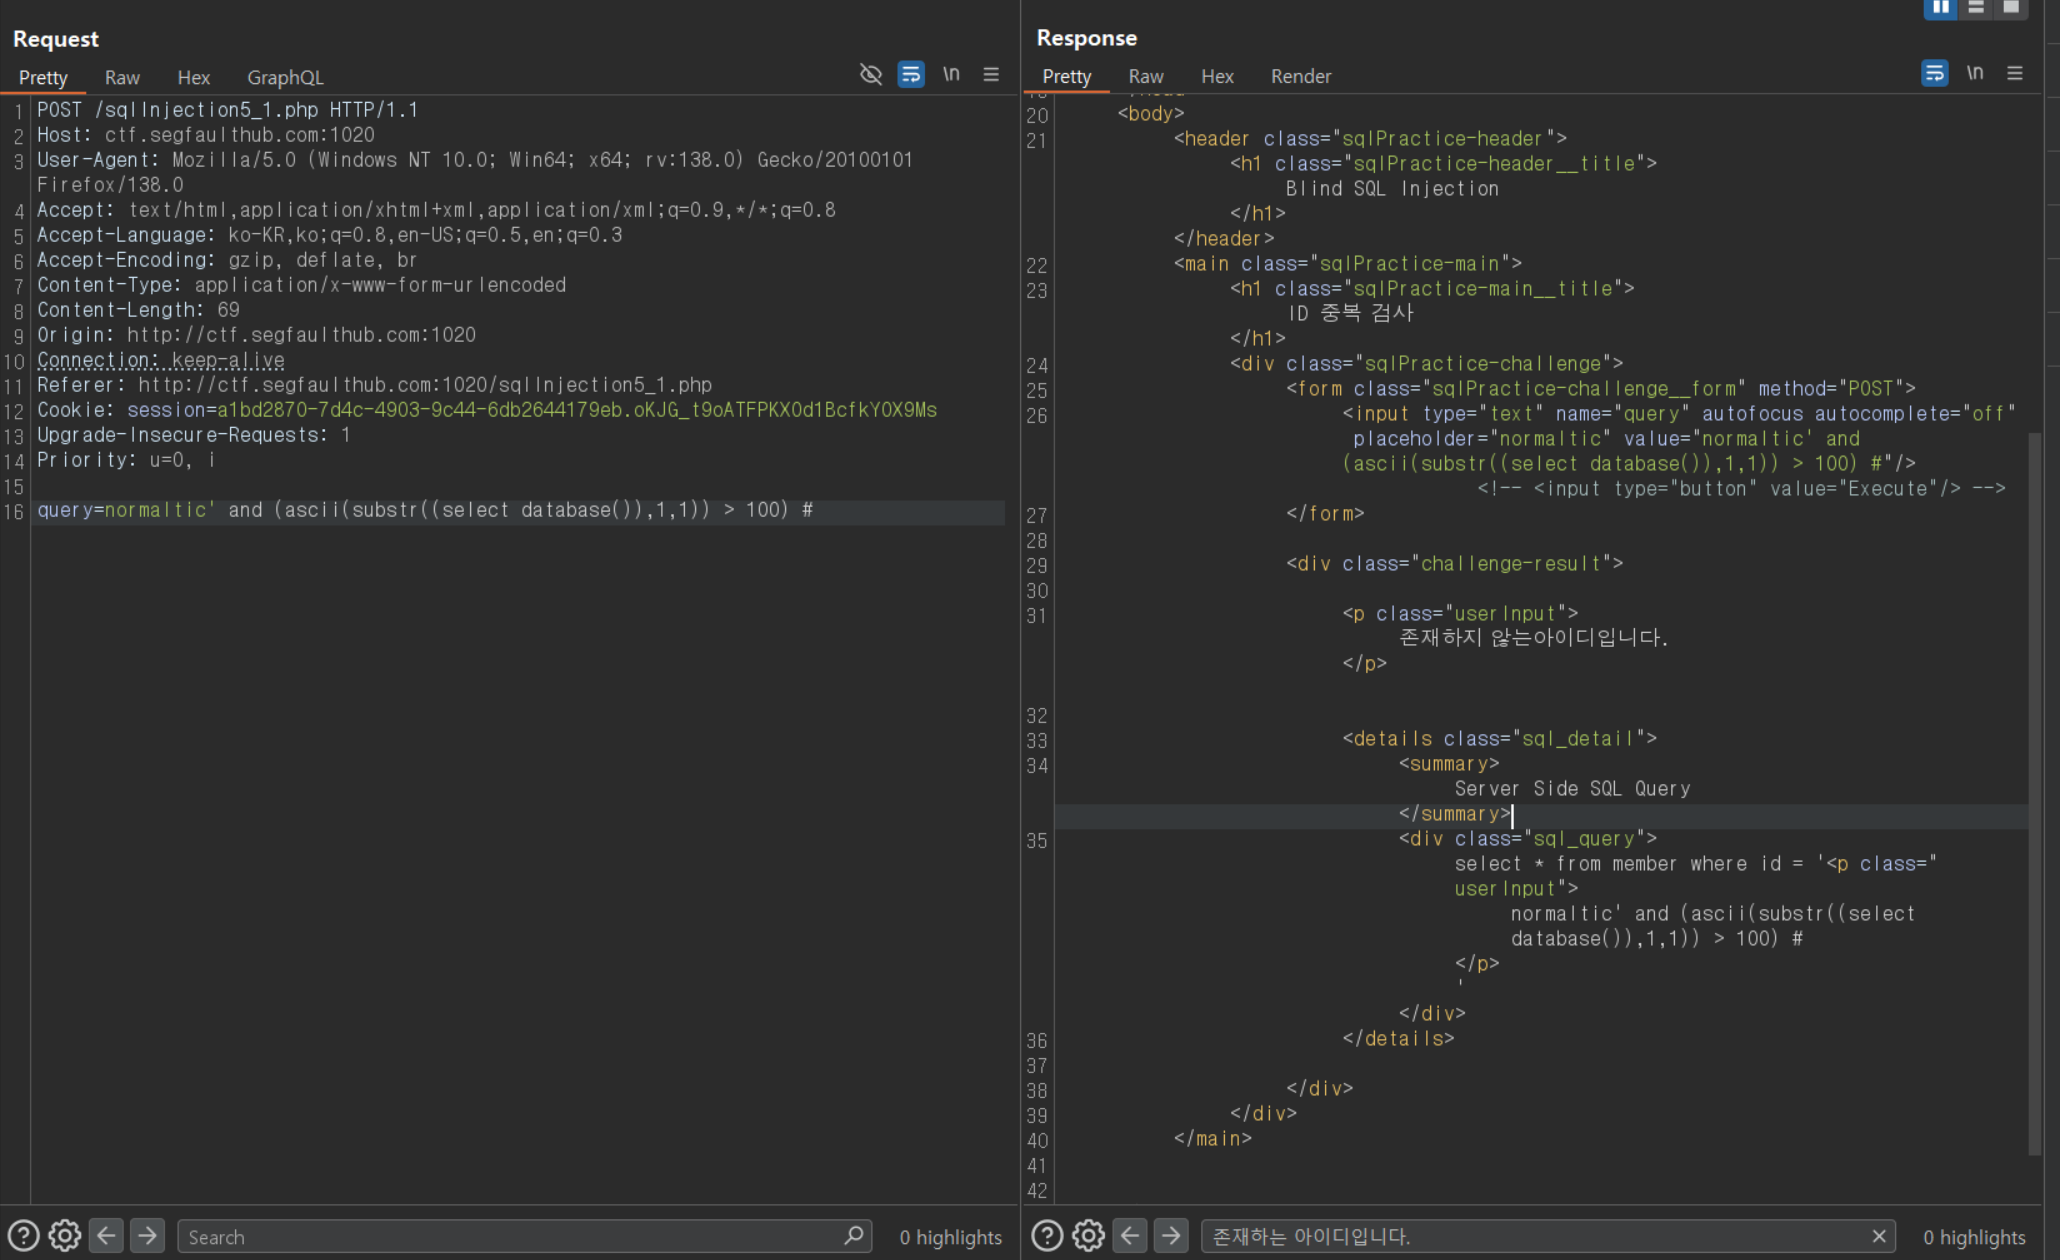Go to next match in Request search
Image resolution: width=2060 pixels, height=1260 pixels.
[147, 1236]
